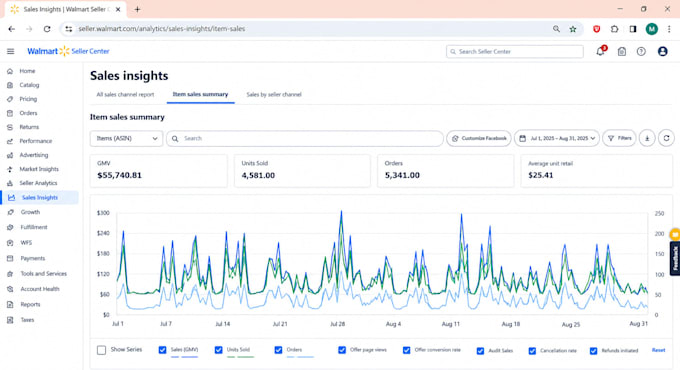Open Orders in the sidebar

coord(28,113)
